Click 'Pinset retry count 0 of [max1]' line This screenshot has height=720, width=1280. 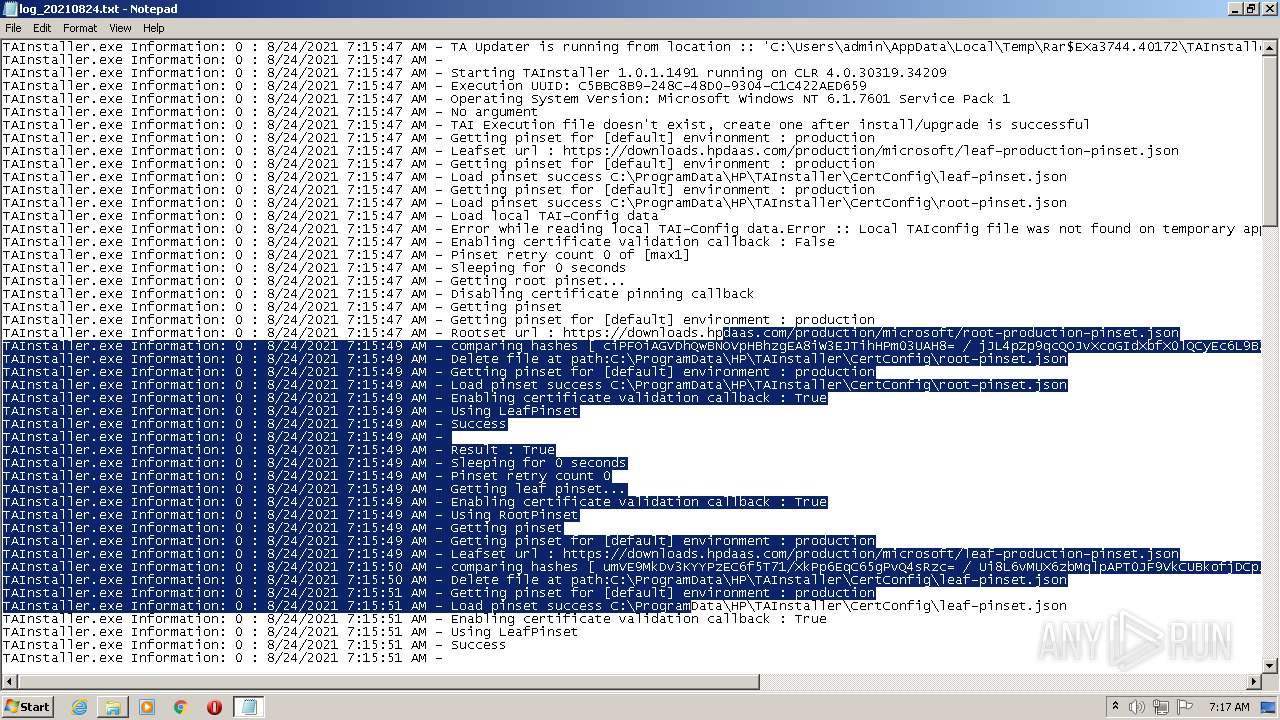click(x=346, y=255)
